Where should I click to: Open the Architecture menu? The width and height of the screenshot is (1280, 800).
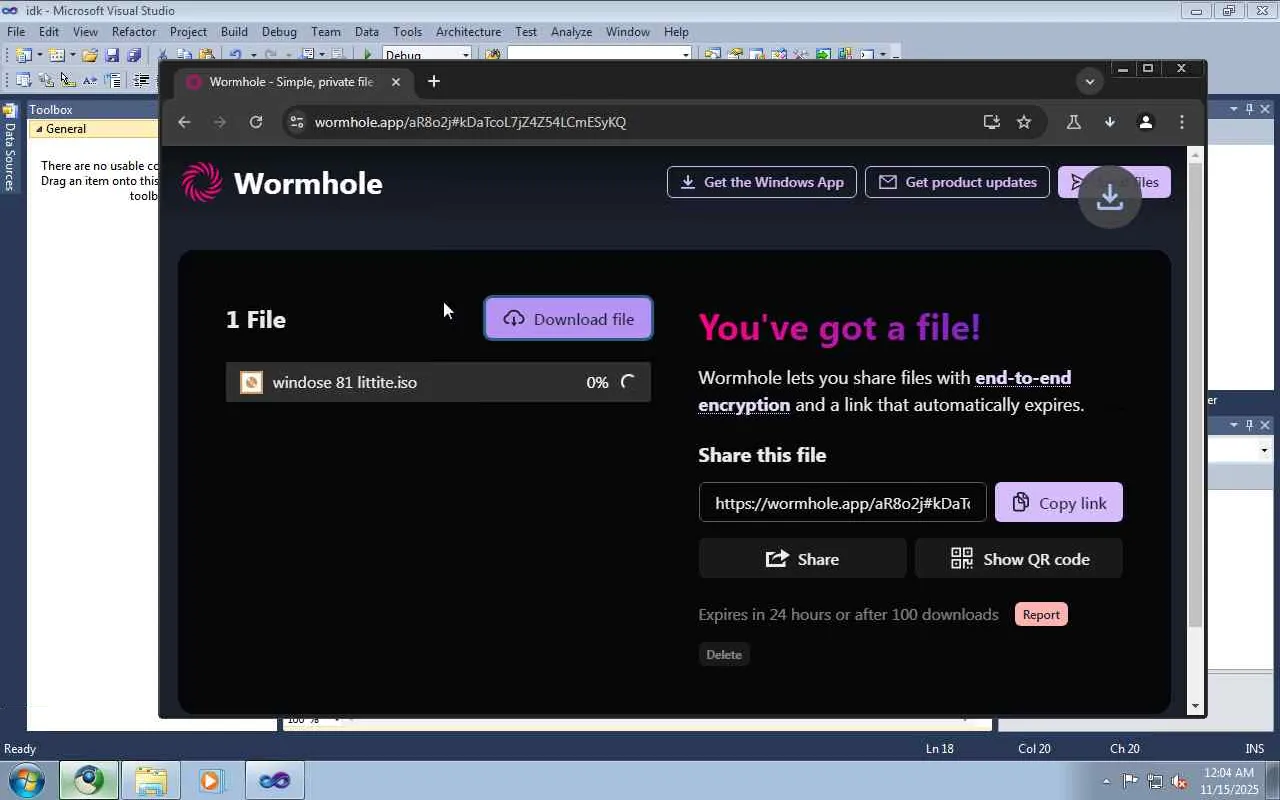point(468,32)
